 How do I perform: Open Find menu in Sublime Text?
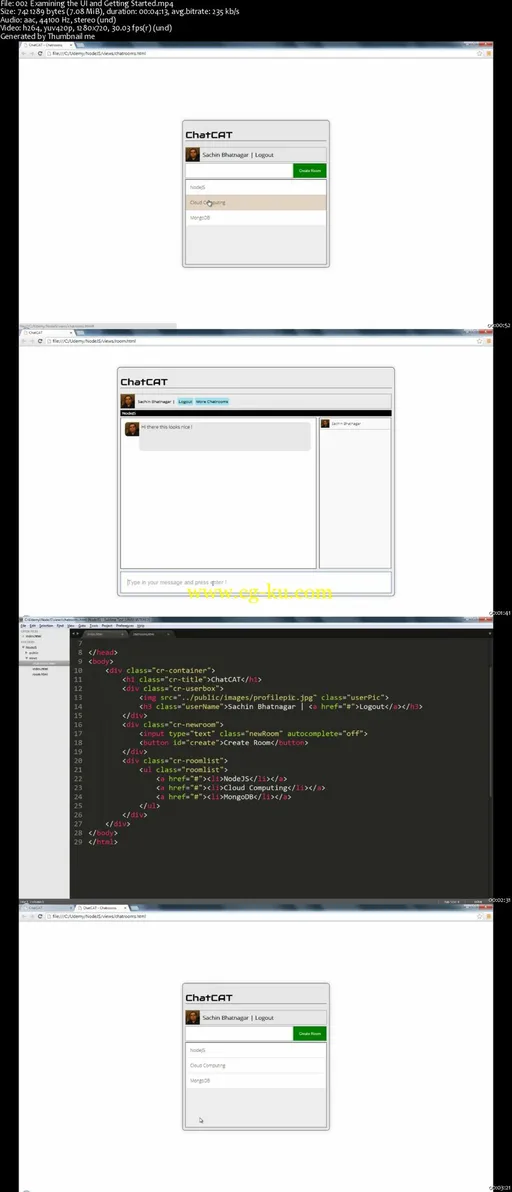(60, 626)
